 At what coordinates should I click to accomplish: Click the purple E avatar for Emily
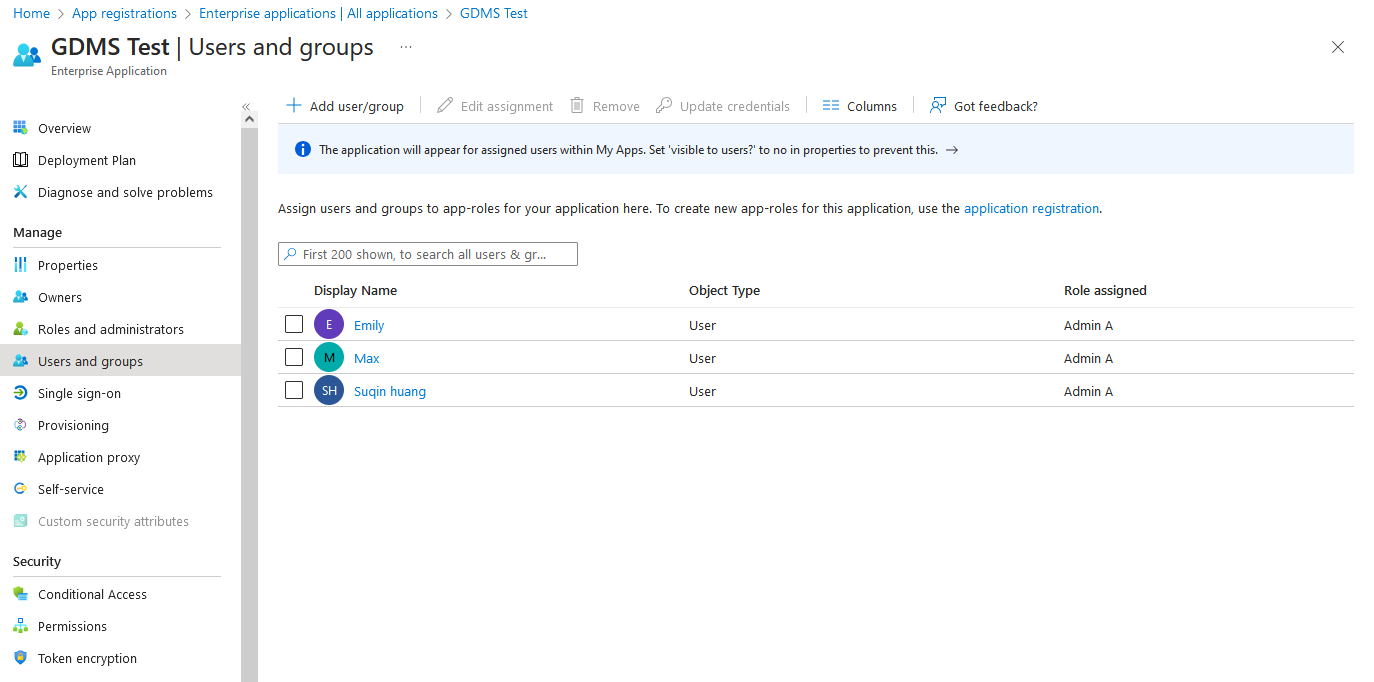tap(329, 325)
